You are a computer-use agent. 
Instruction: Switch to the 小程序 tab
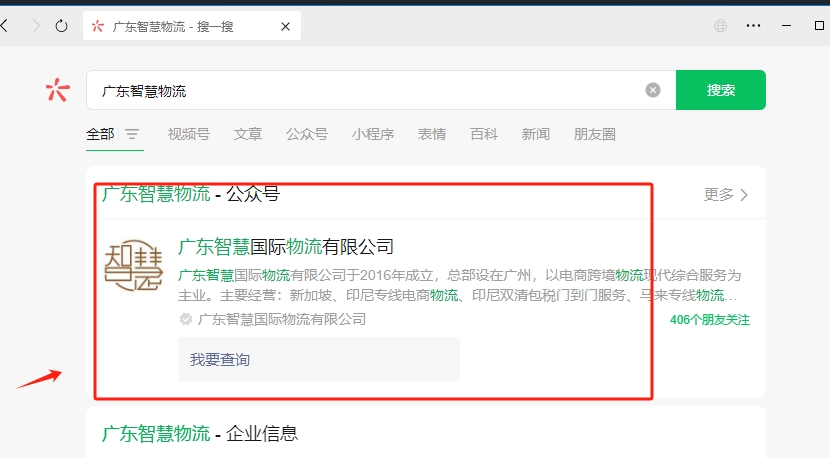(373, 134)
